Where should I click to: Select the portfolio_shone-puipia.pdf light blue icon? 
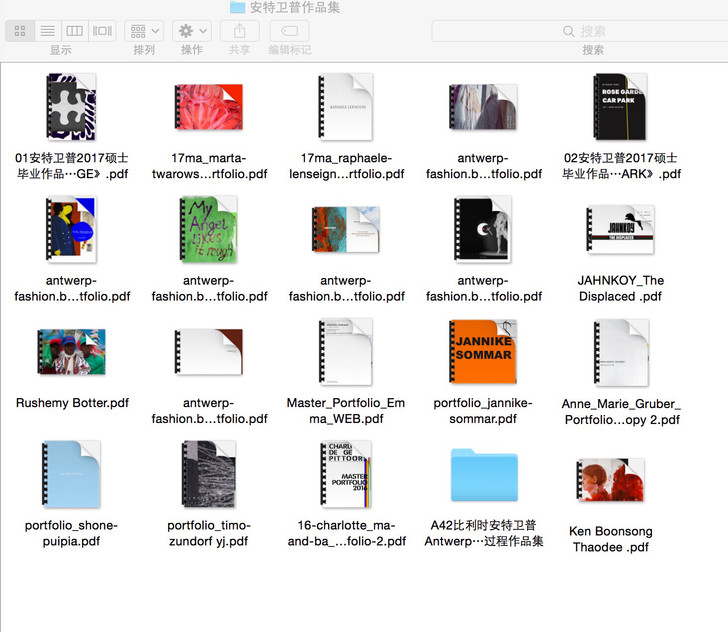[71, 475]
